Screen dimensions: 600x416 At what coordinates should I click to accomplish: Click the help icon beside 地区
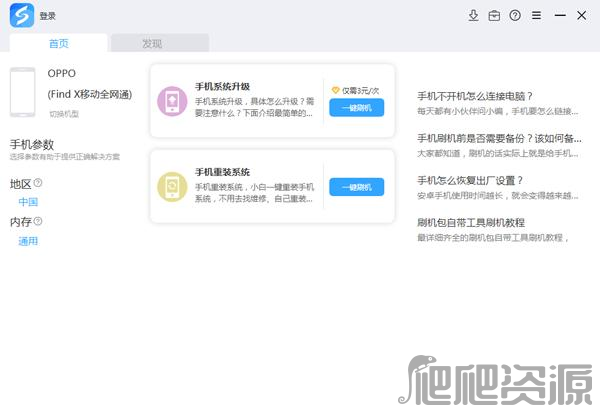(x=38, y=183)
